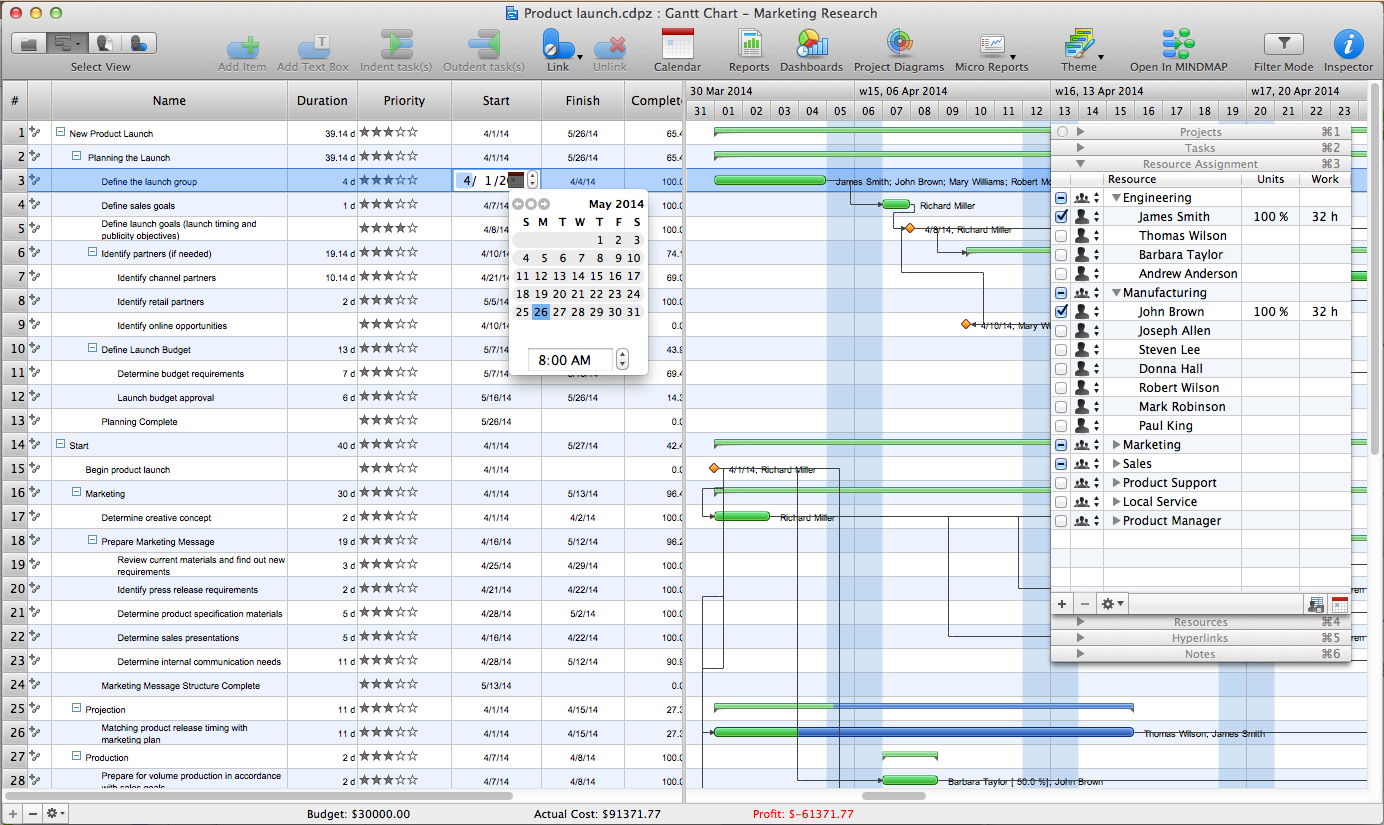Collapse the Engineering resource group

pos(1116,198)
